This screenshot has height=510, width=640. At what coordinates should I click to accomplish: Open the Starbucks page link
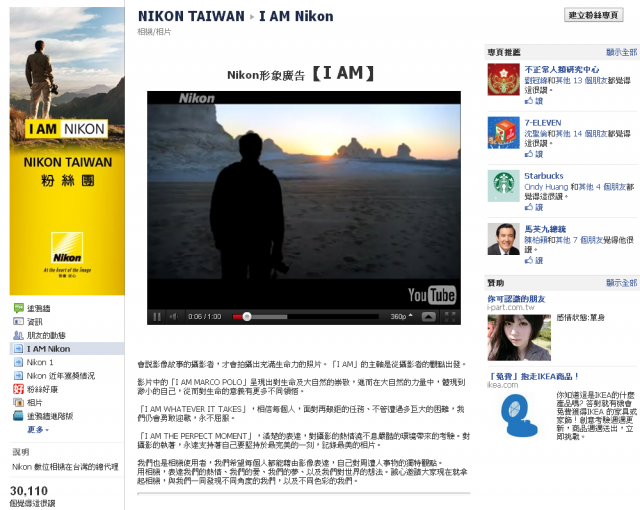544,176
